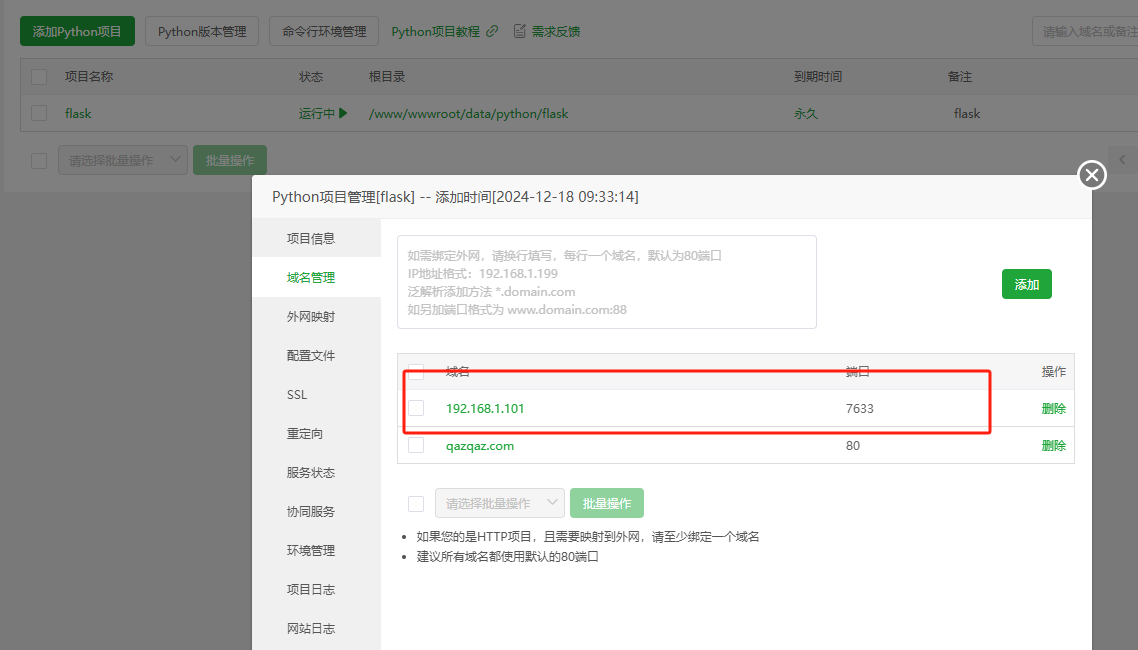Tick the checkbox for 192.168.1.101
1138x650 pixels.
[416, 408]
